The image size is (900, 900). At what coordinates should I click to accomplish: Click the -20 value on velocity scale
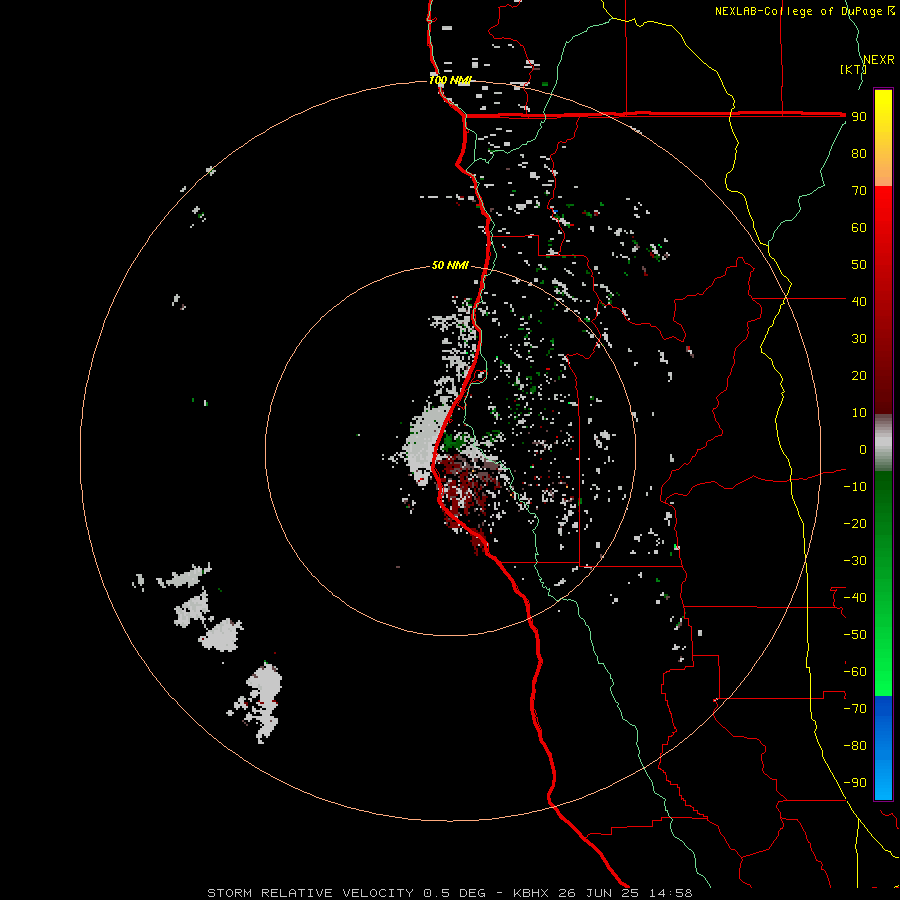click(x=855, y=523)
